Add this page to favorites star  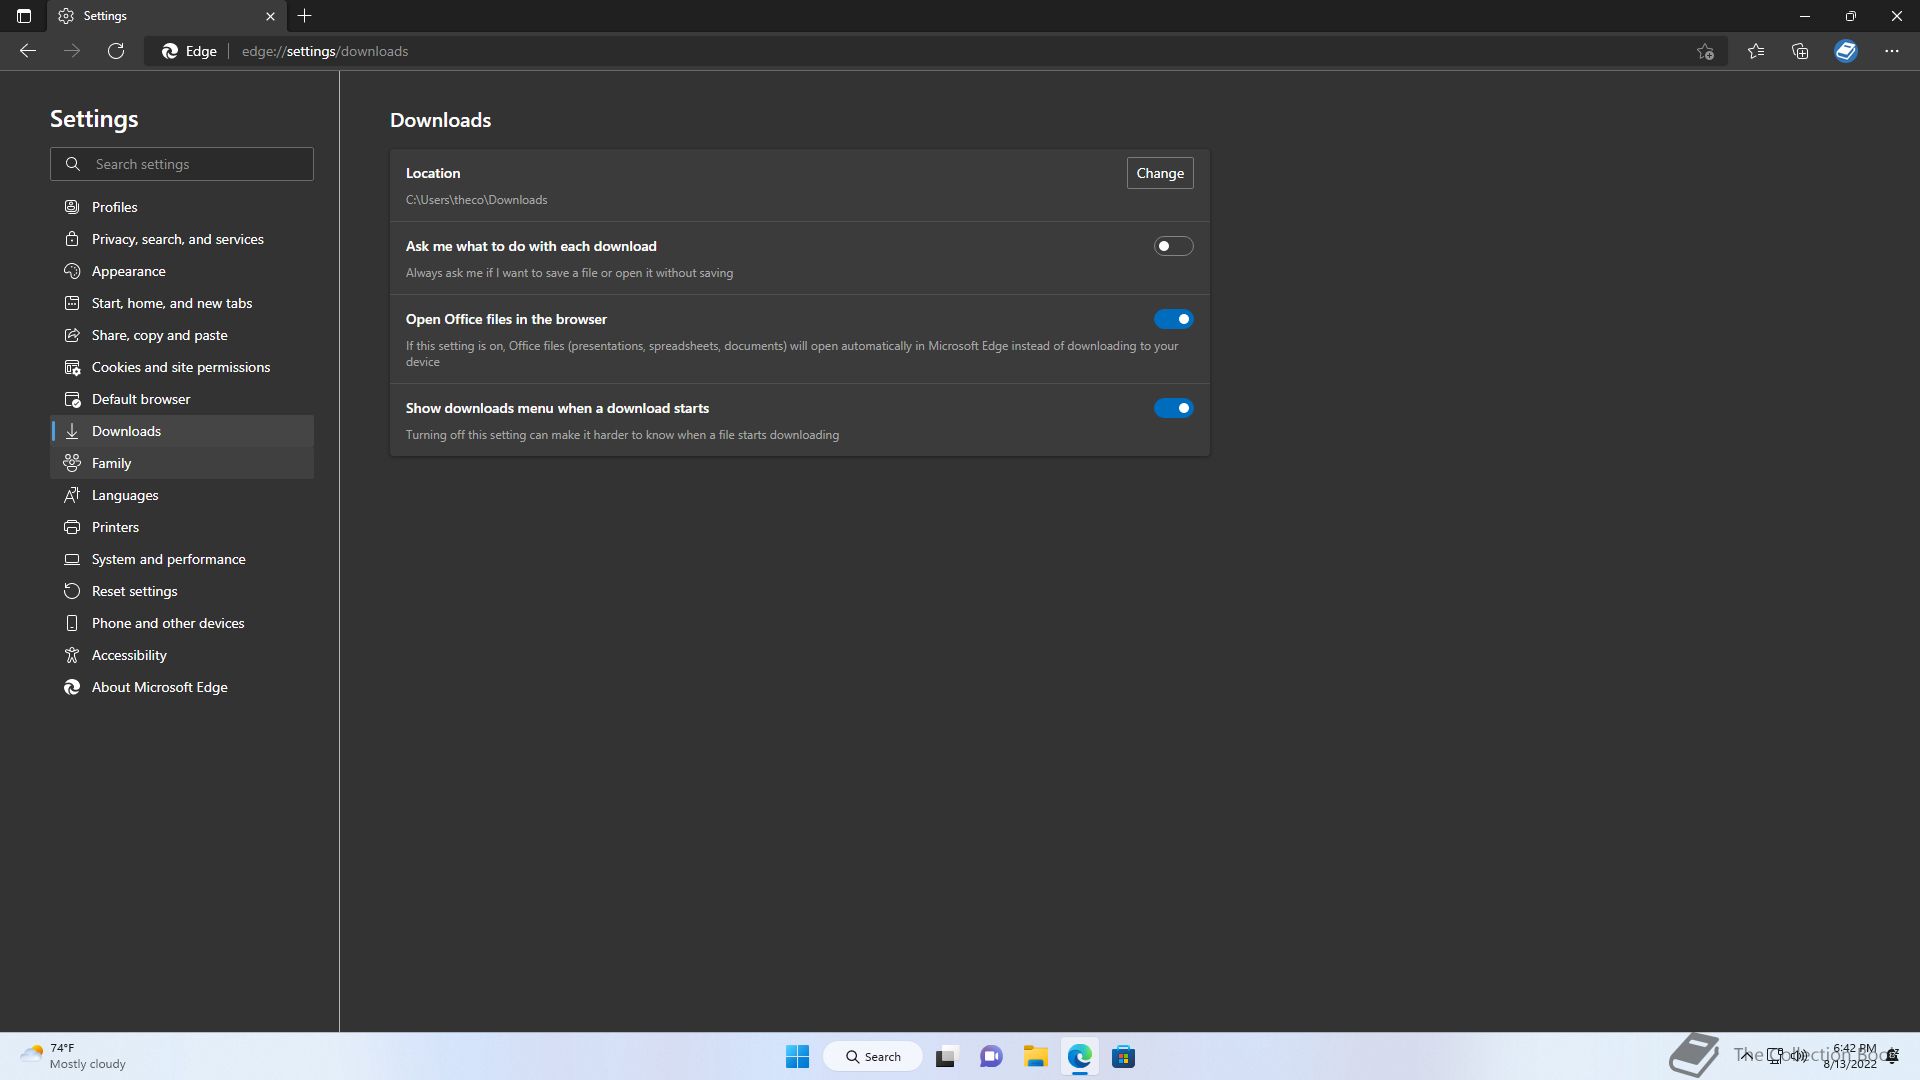point(1706,51)
